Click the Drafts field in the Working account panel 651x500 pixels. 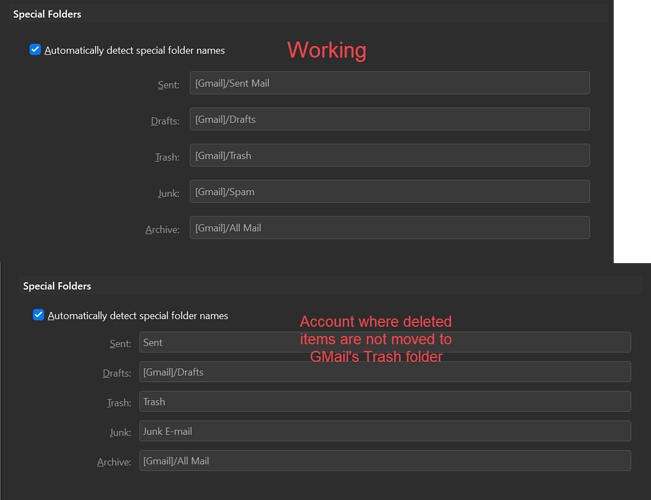(x=389, y=119)
